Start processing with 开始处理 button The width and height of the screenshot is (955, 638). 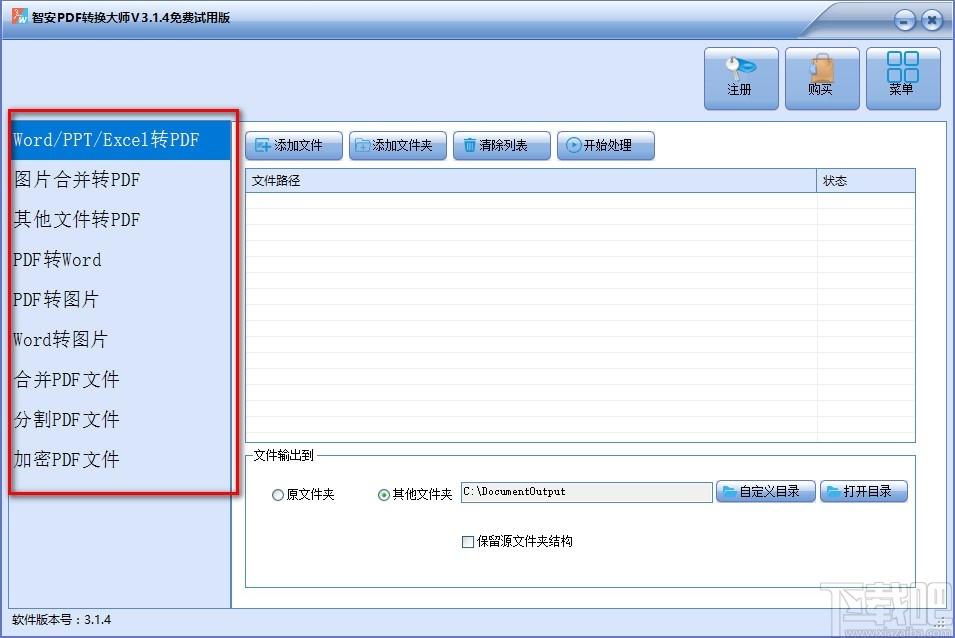tap(606, 145)
